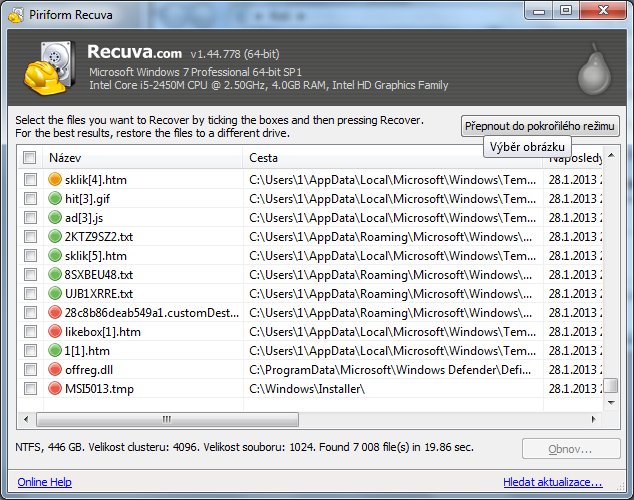Select the file name UJB1XRRE.txt
The width and height of the screenshot is (634, 500).
tap(99, 293)
